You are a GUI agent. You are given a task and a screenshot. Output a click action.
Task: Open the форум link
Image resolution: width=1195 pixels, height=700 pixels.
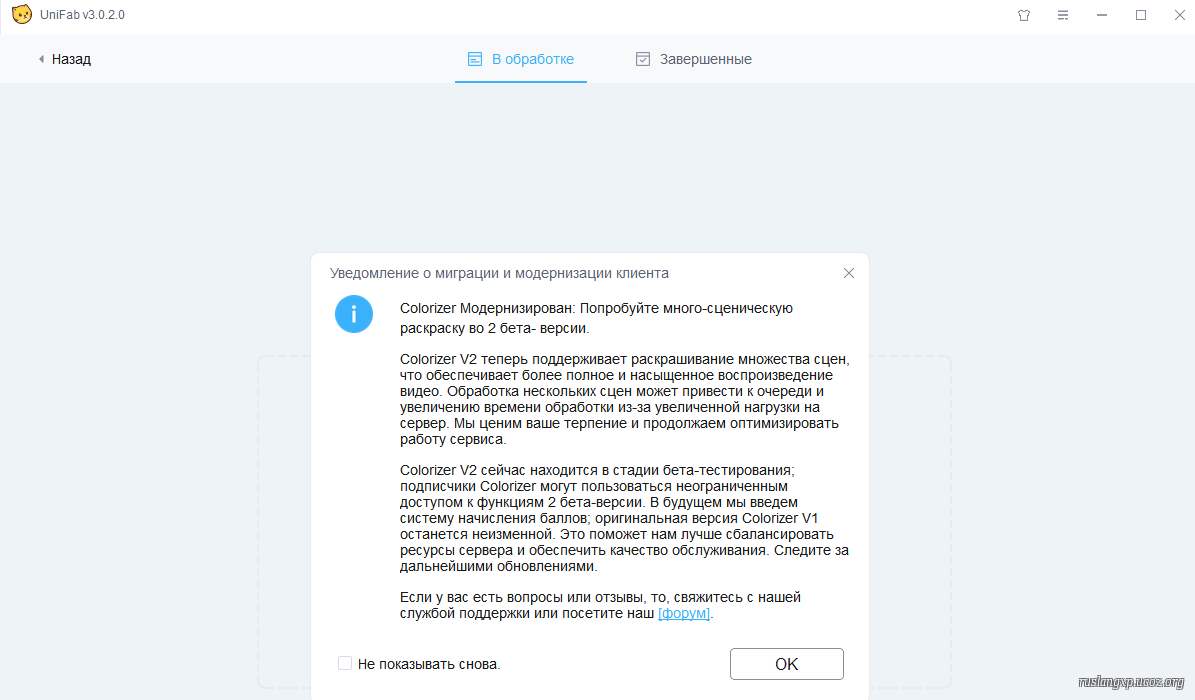684,613
